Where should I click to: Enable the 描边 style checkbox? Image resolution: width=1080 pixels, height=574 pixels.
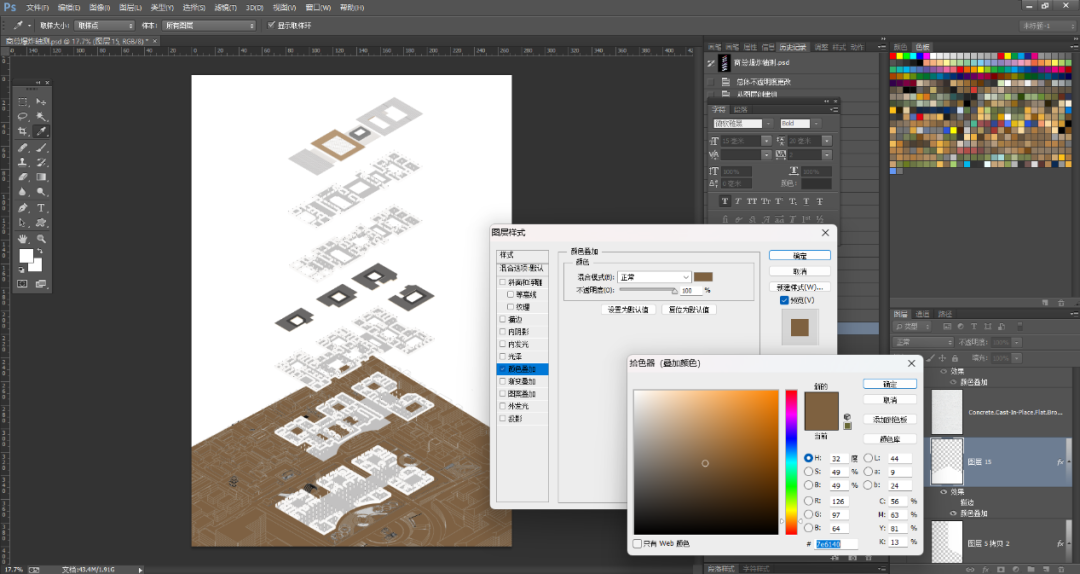pos(502,319)
